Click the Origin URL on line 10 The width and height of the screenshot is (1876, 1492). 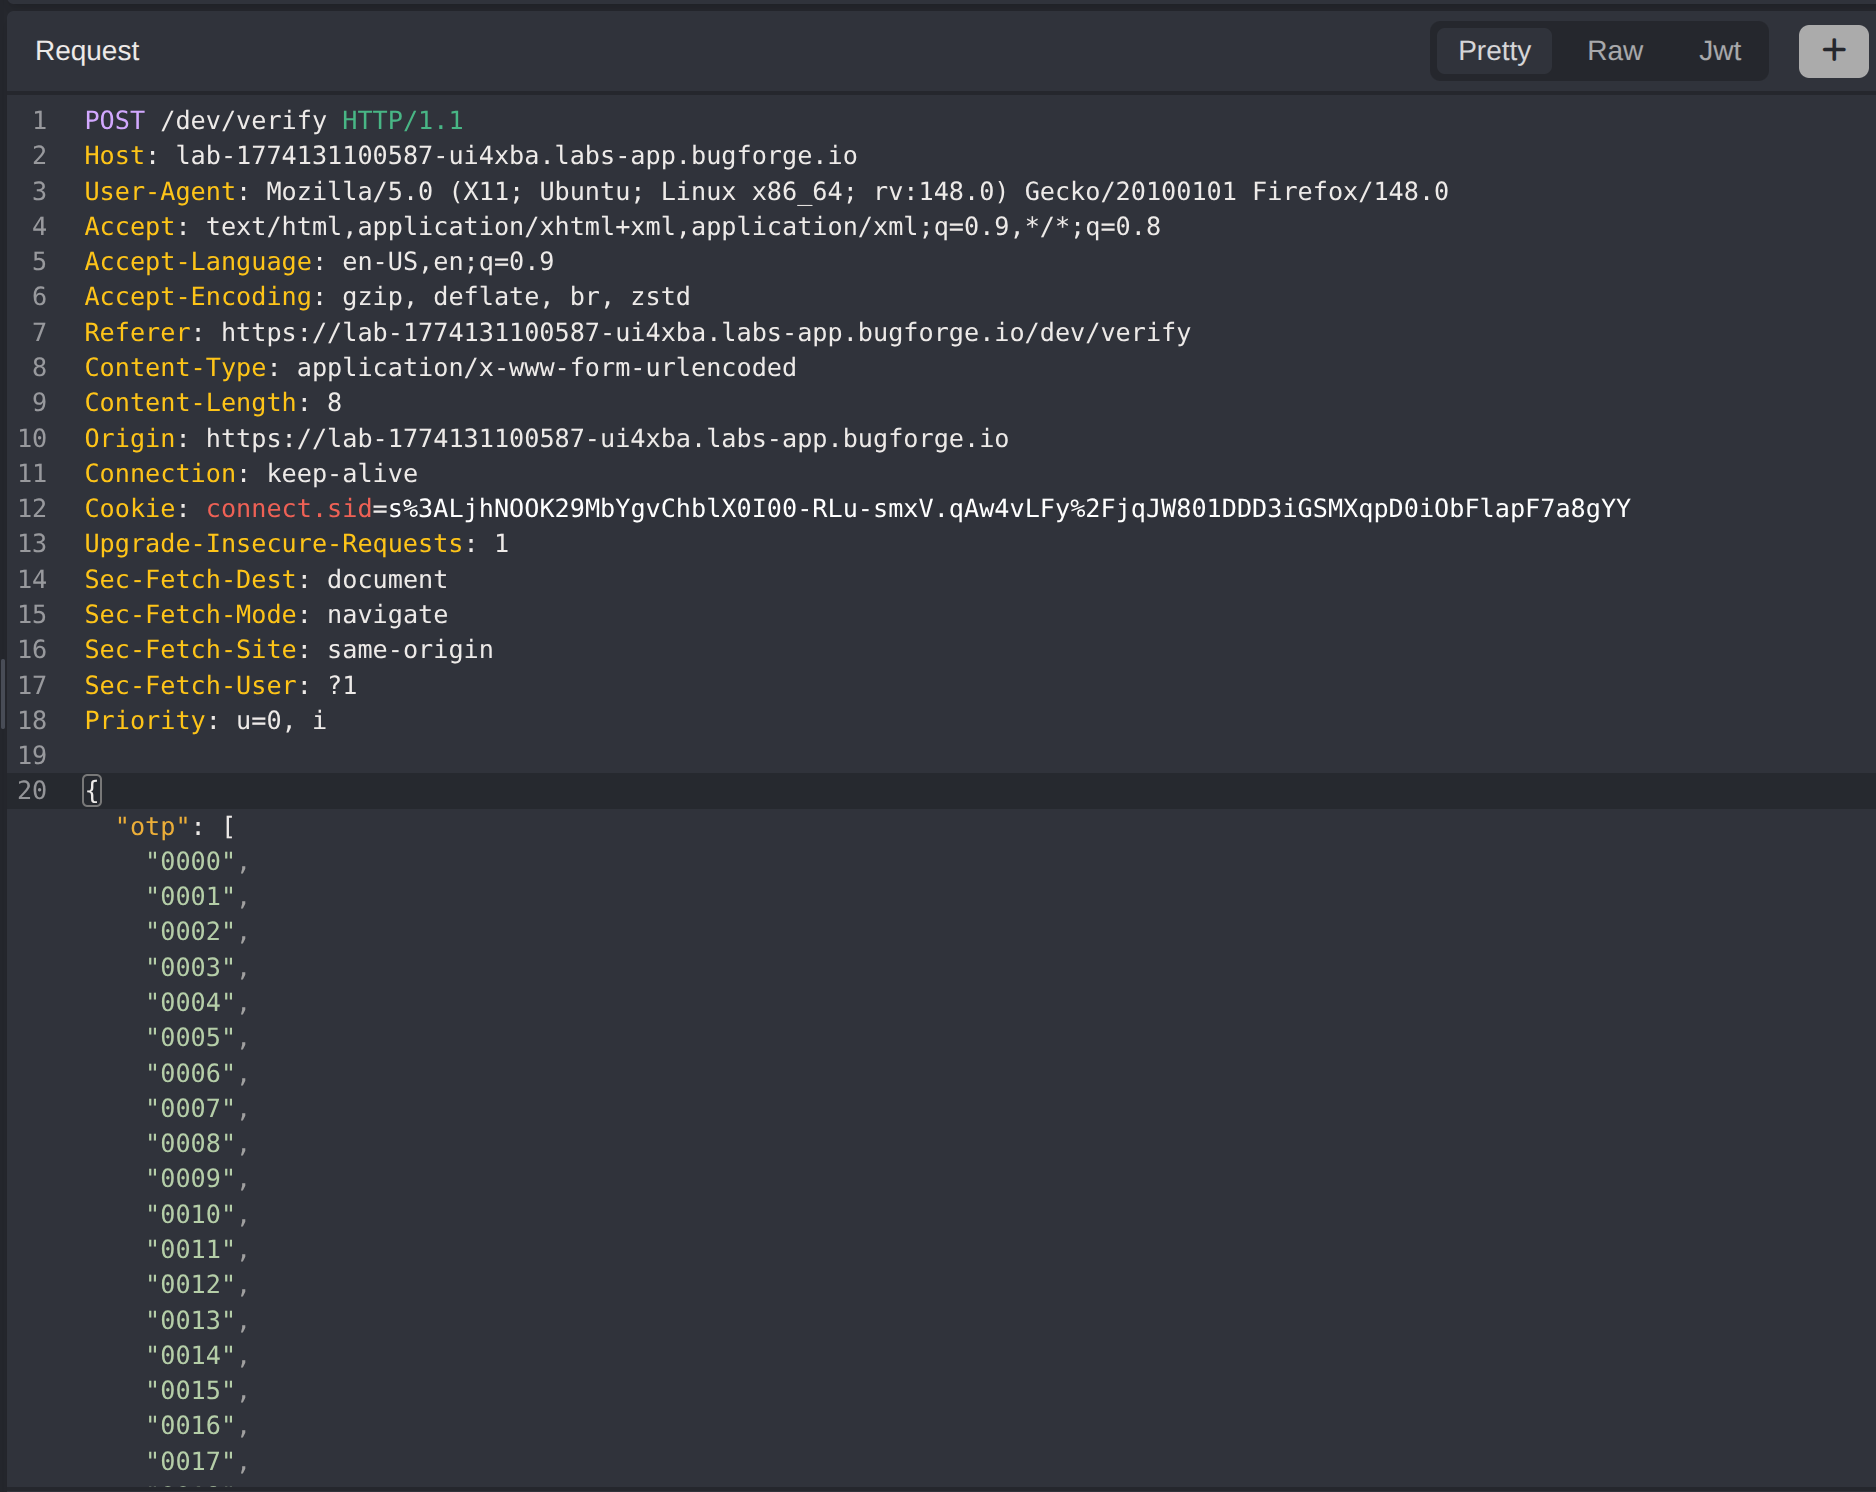(605, 438)
